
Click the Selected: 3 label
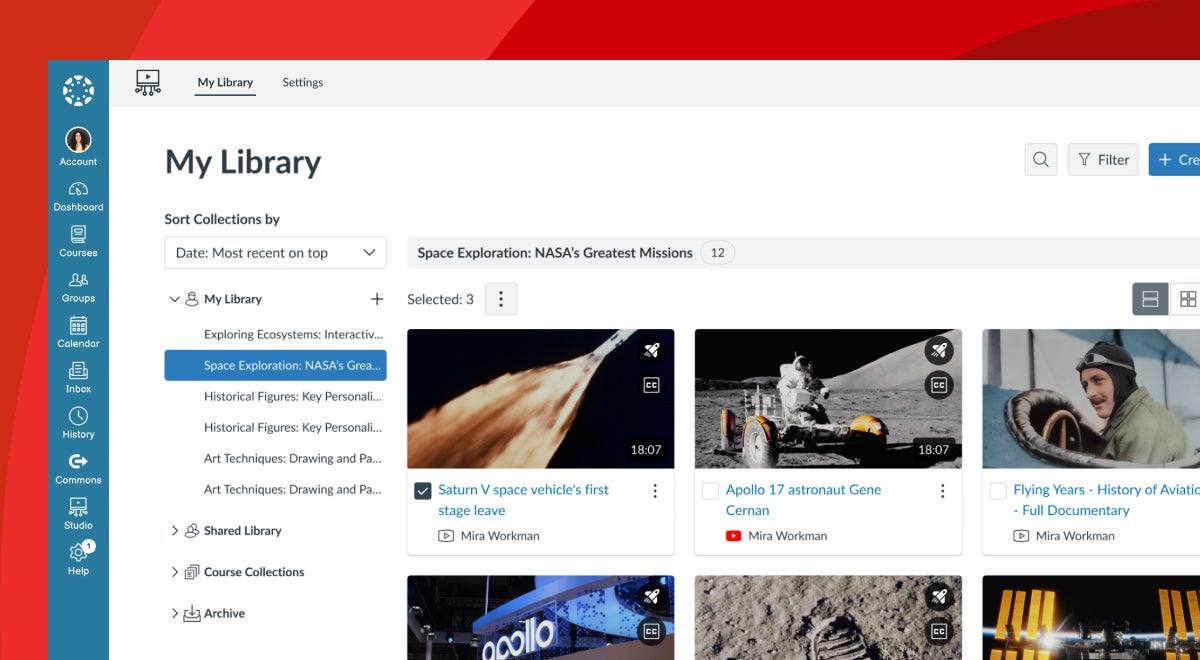pos(441,299)
